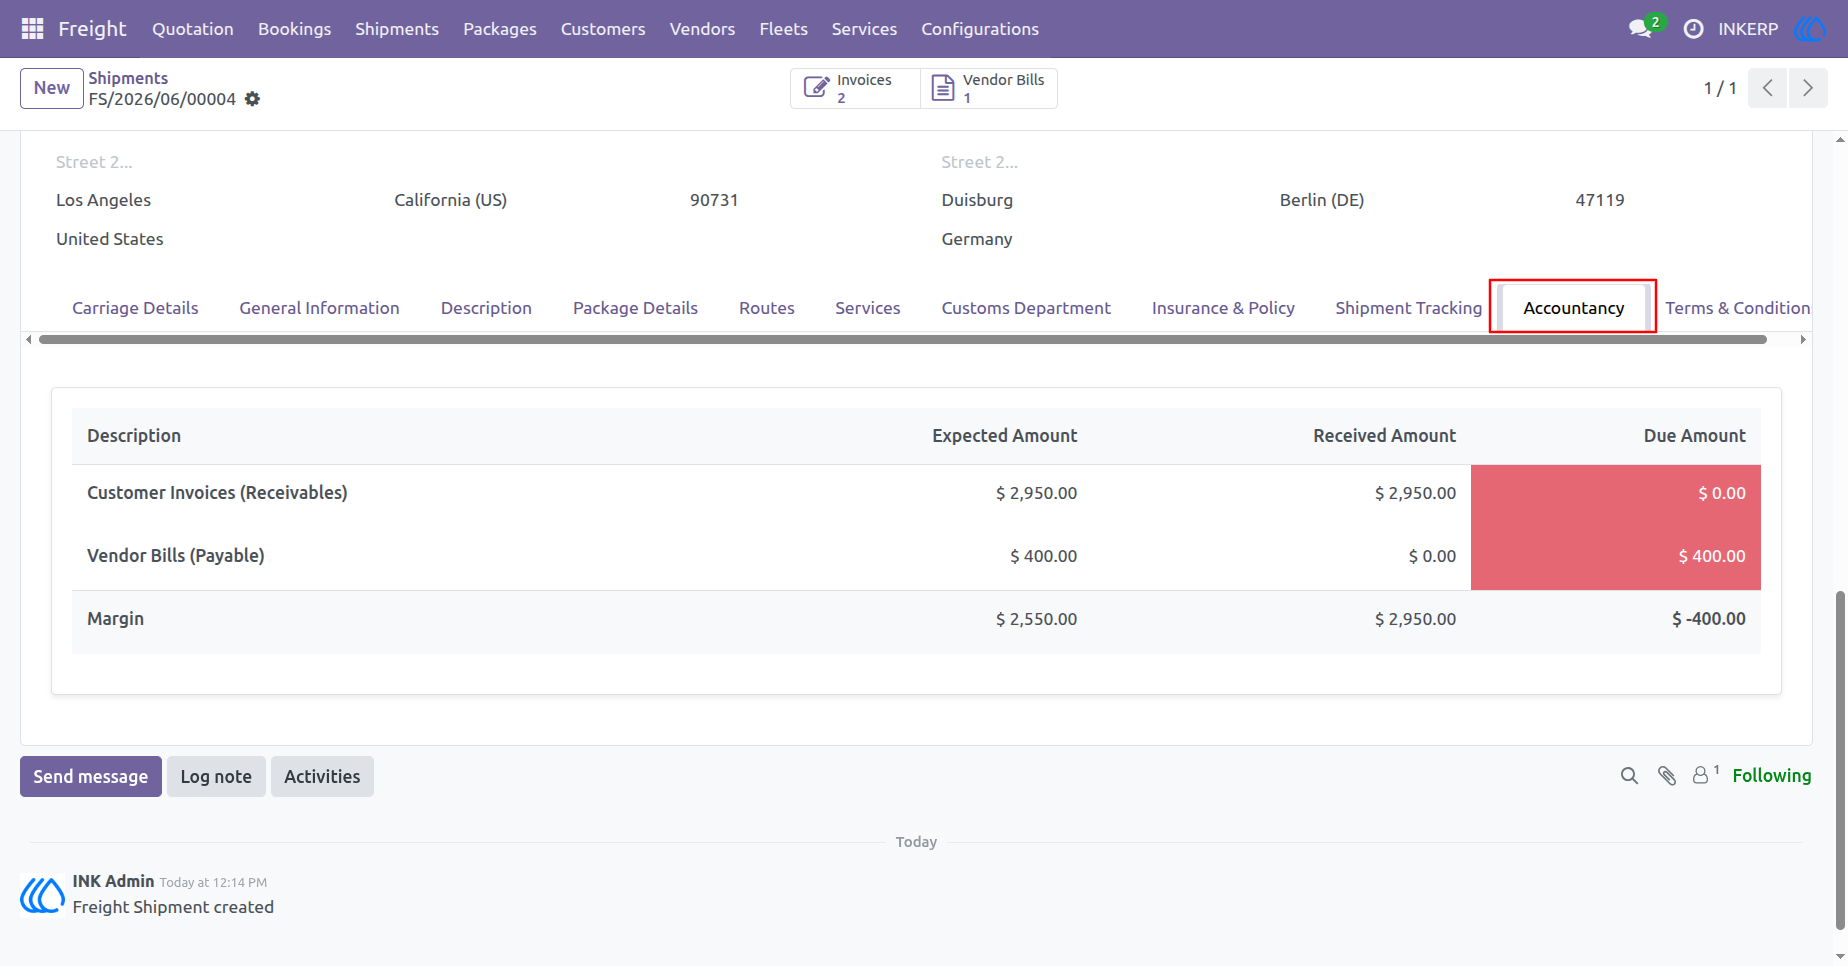Click the vertical page scrollbar
This screenshot has width=1848, height=966.
tap(1840, 760)
